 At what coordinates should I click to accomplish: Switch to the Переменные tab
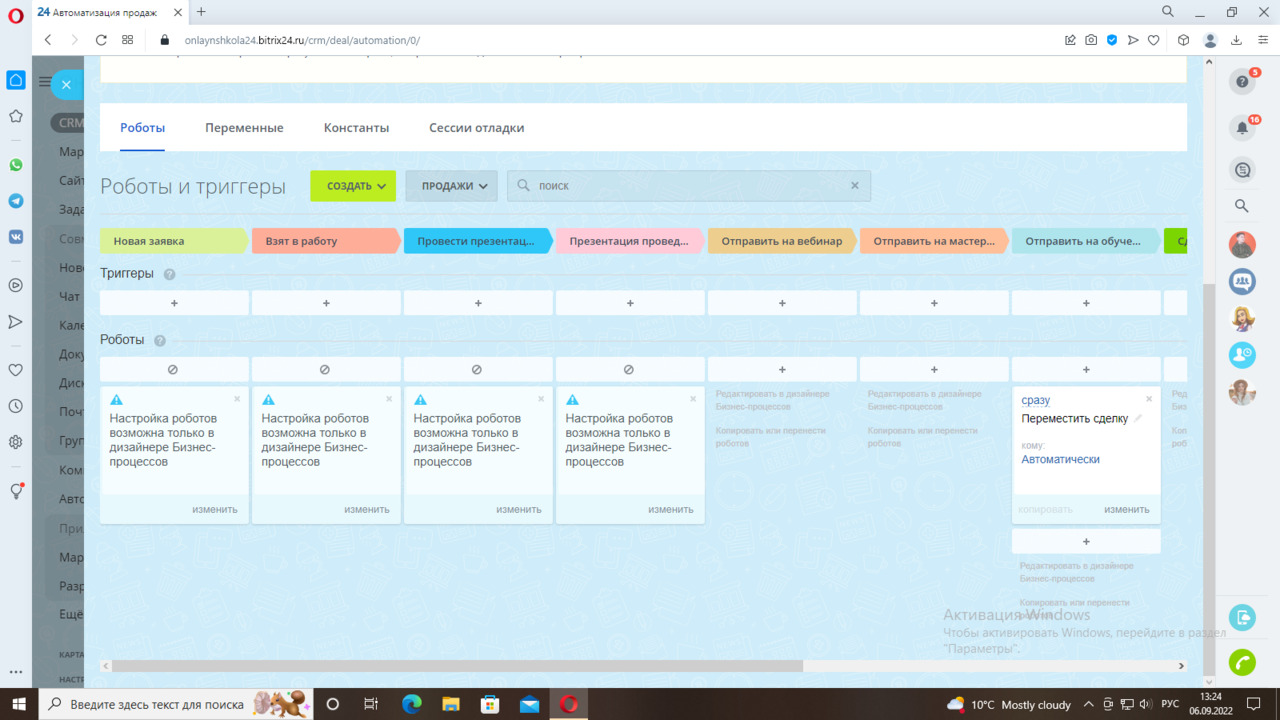click(x=244, y=128)
